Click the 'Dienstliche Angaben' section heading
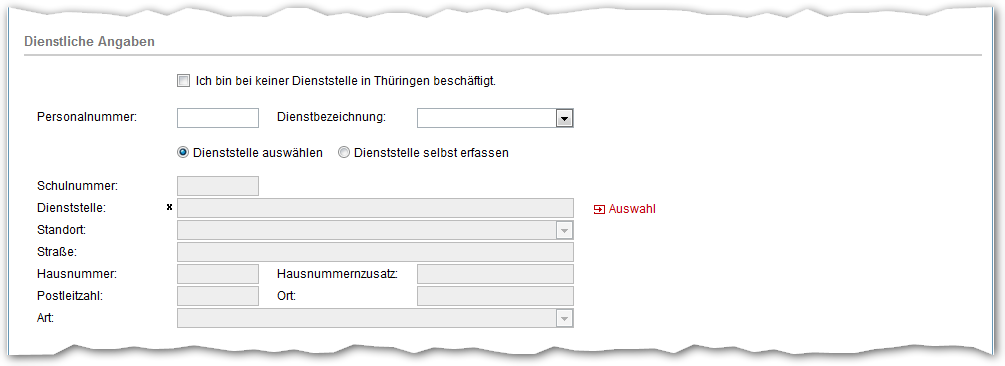 coord(89,42)
